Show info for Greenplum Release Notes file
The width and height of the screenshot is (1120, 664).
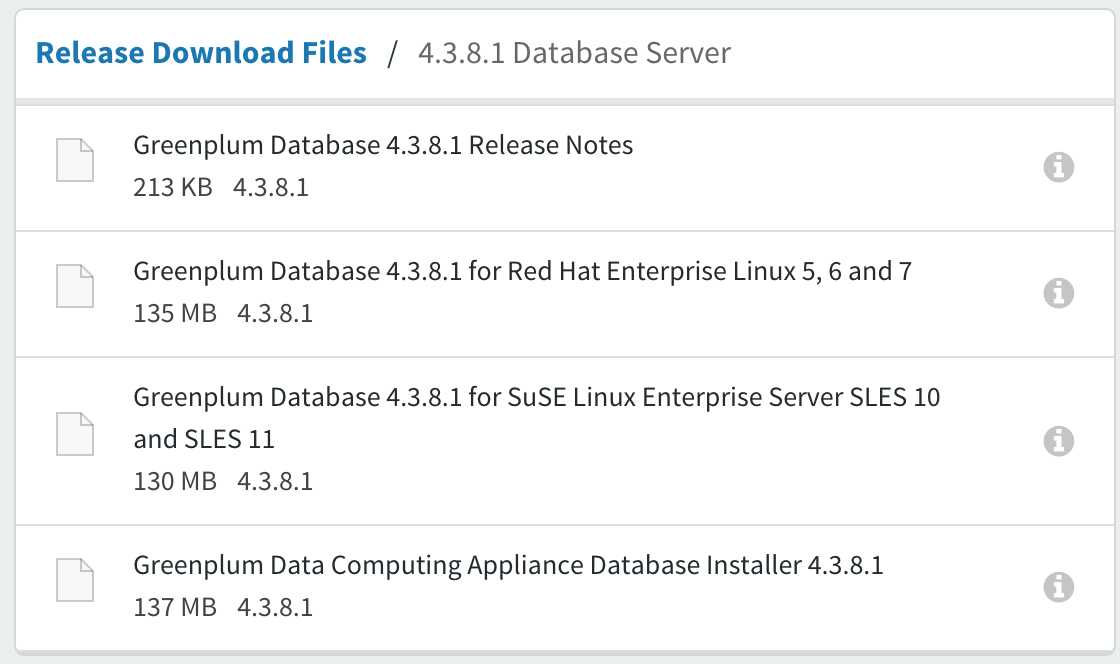point(1059,167)
